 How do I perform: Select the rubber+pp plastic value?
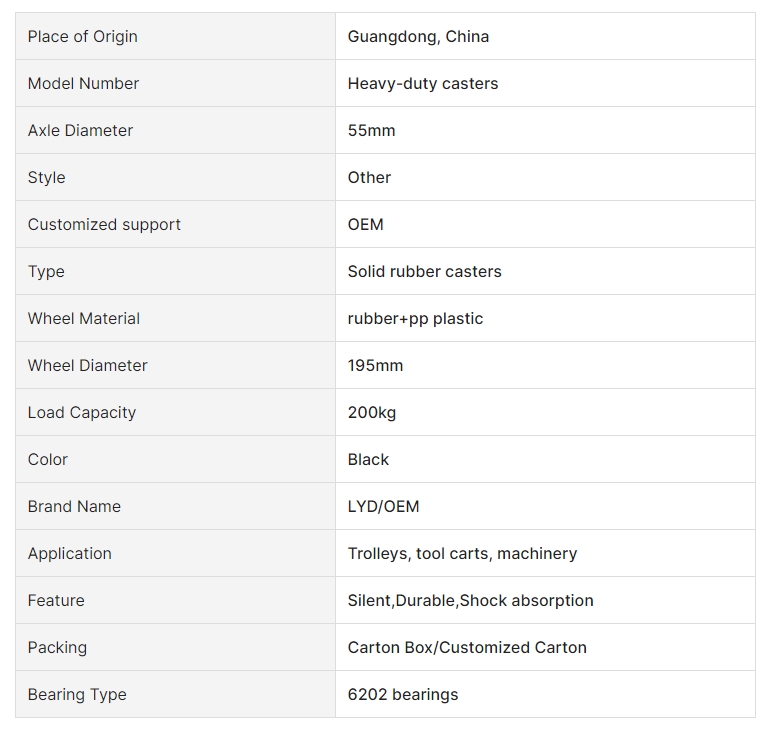tap(415, 319)
